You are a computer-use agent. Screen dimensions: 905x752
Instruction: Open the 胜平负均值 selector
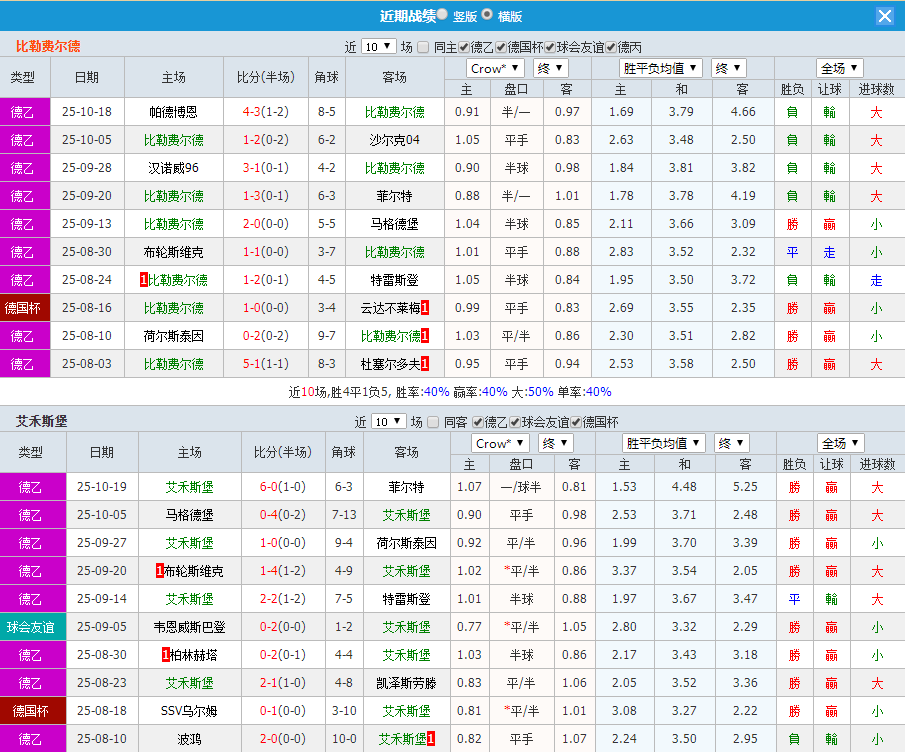(660, 67)
